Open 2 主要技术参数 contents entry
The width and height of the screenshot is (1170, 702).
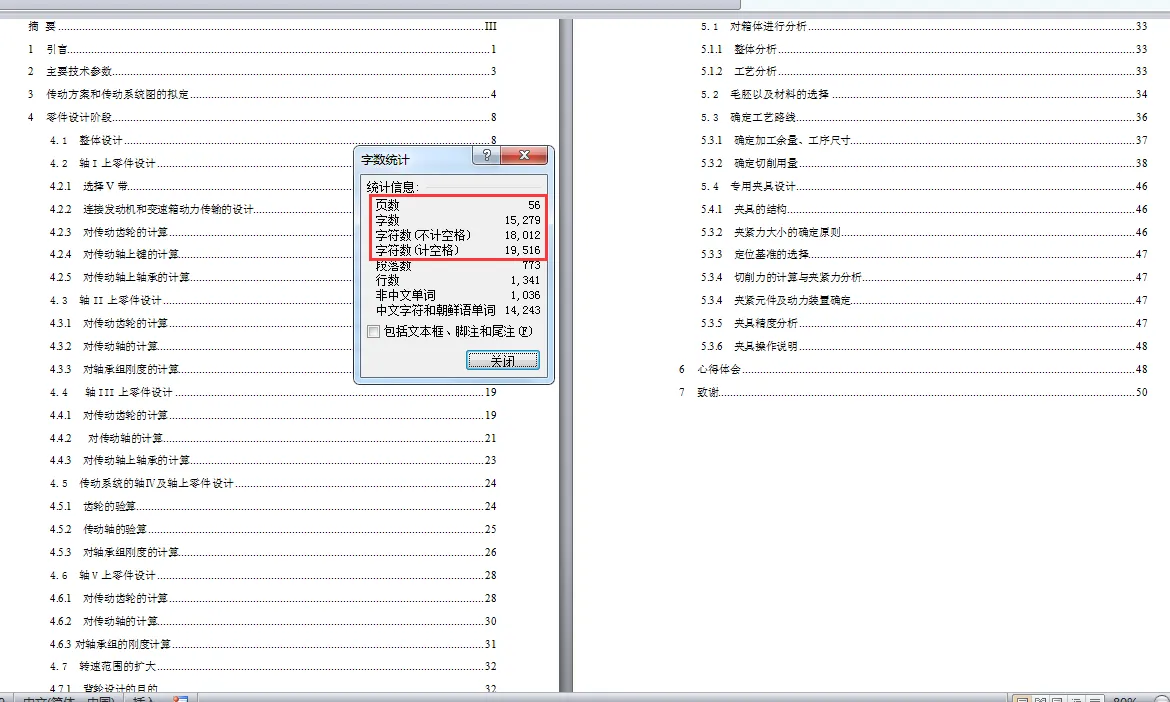click(x=262, y=72)
